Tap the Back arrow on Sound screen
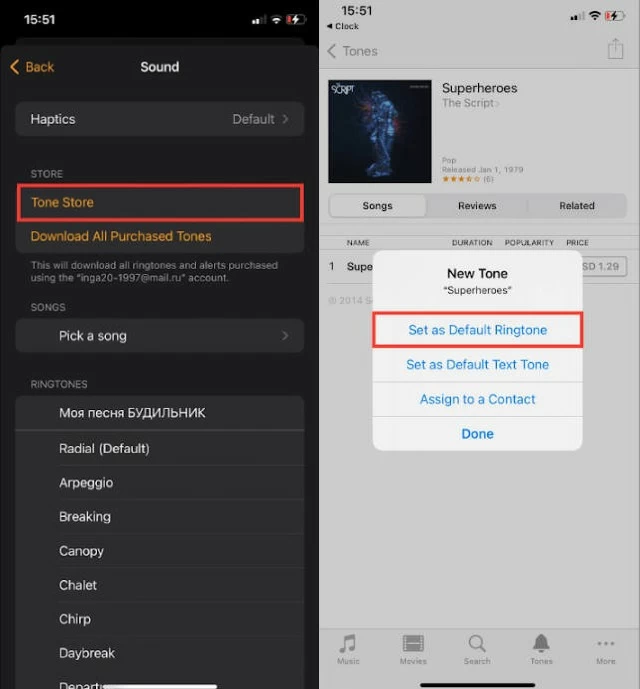The image size is (640, 689). click(32, 67)
